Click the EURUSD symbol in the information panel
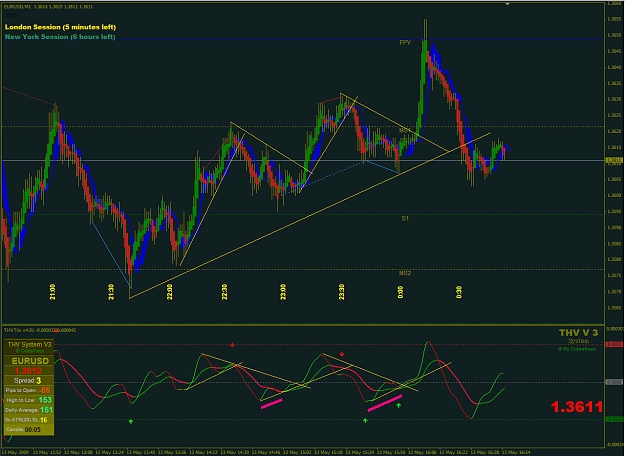Viewport: 625px width, 456px height. click(x=30, y=361)
